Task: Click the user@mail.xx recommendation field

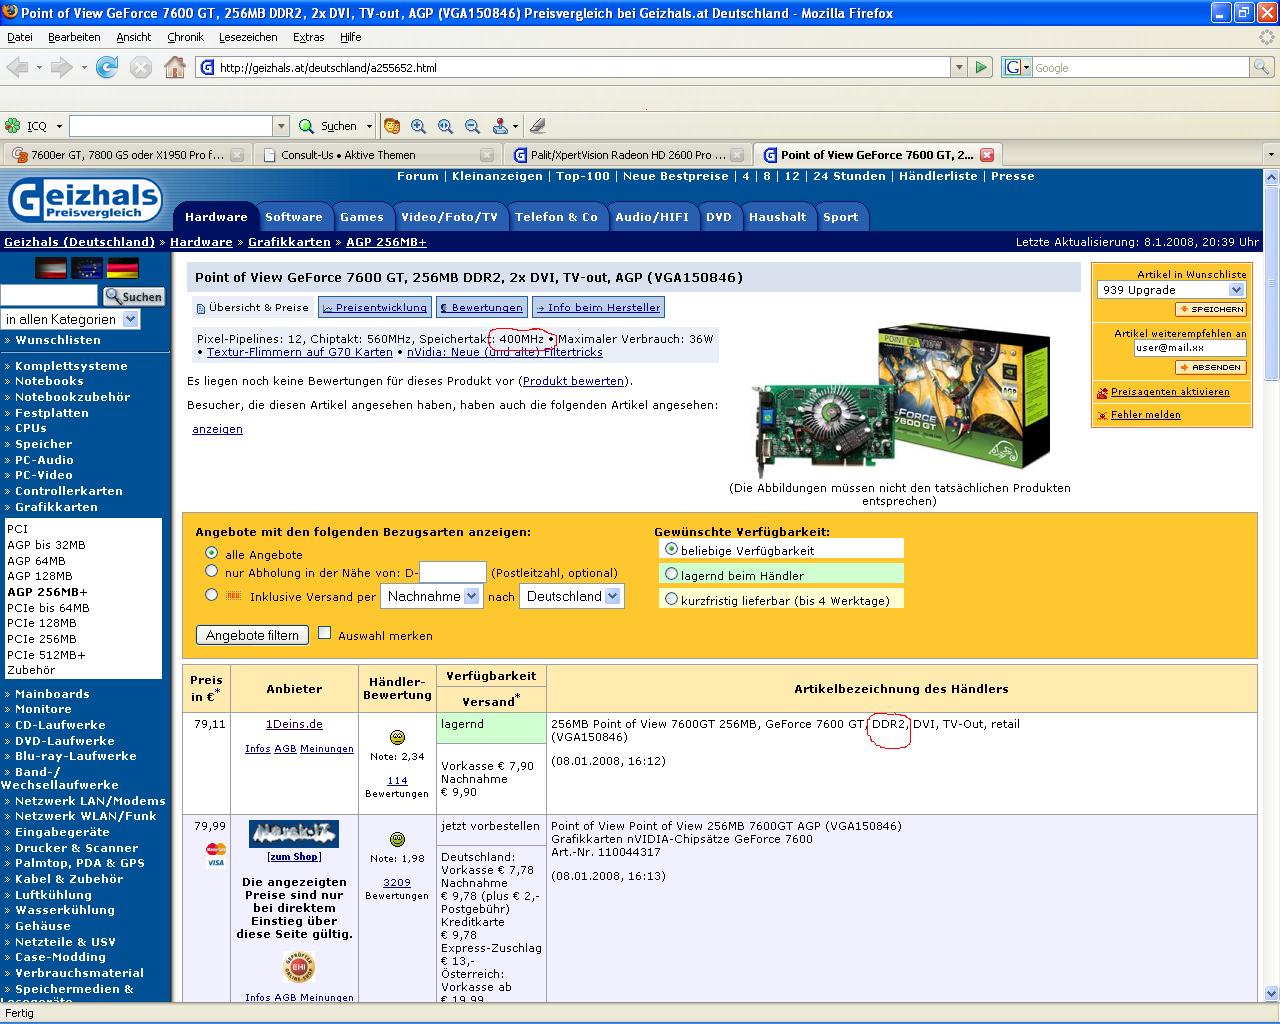Action: tap(1190, 348)
